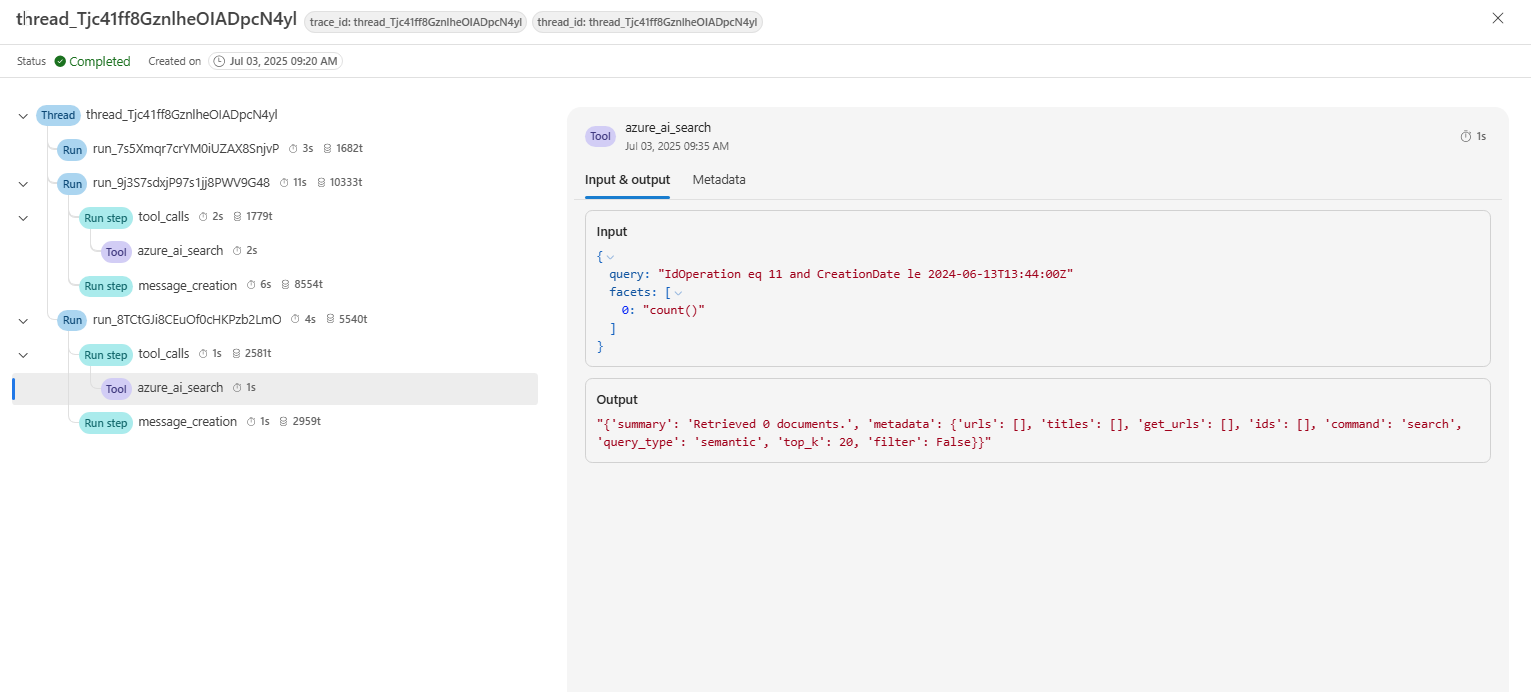Screen dimensions: 1532x692
Task: Click Tool badge in detail panel header
Action: [600, 137]
